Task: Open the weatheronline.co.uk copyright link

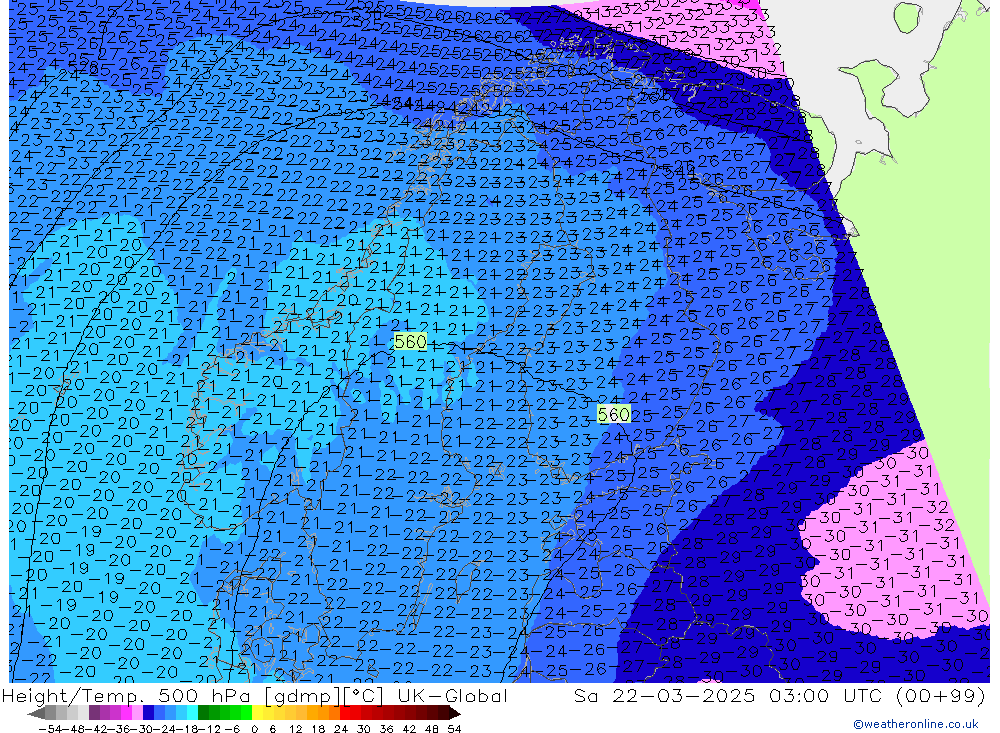Action: [x=916, y=724]
